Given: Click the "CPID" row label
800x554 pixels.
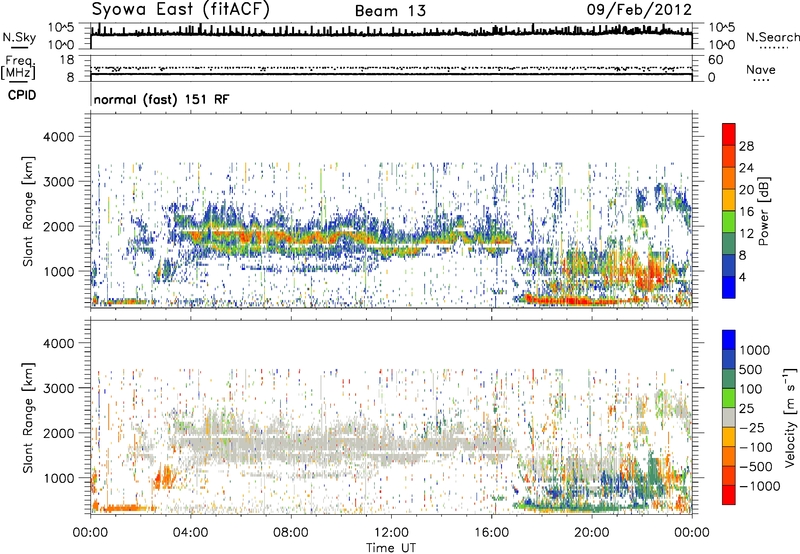Looking at the screenshot, I should (x=22, y=95).
